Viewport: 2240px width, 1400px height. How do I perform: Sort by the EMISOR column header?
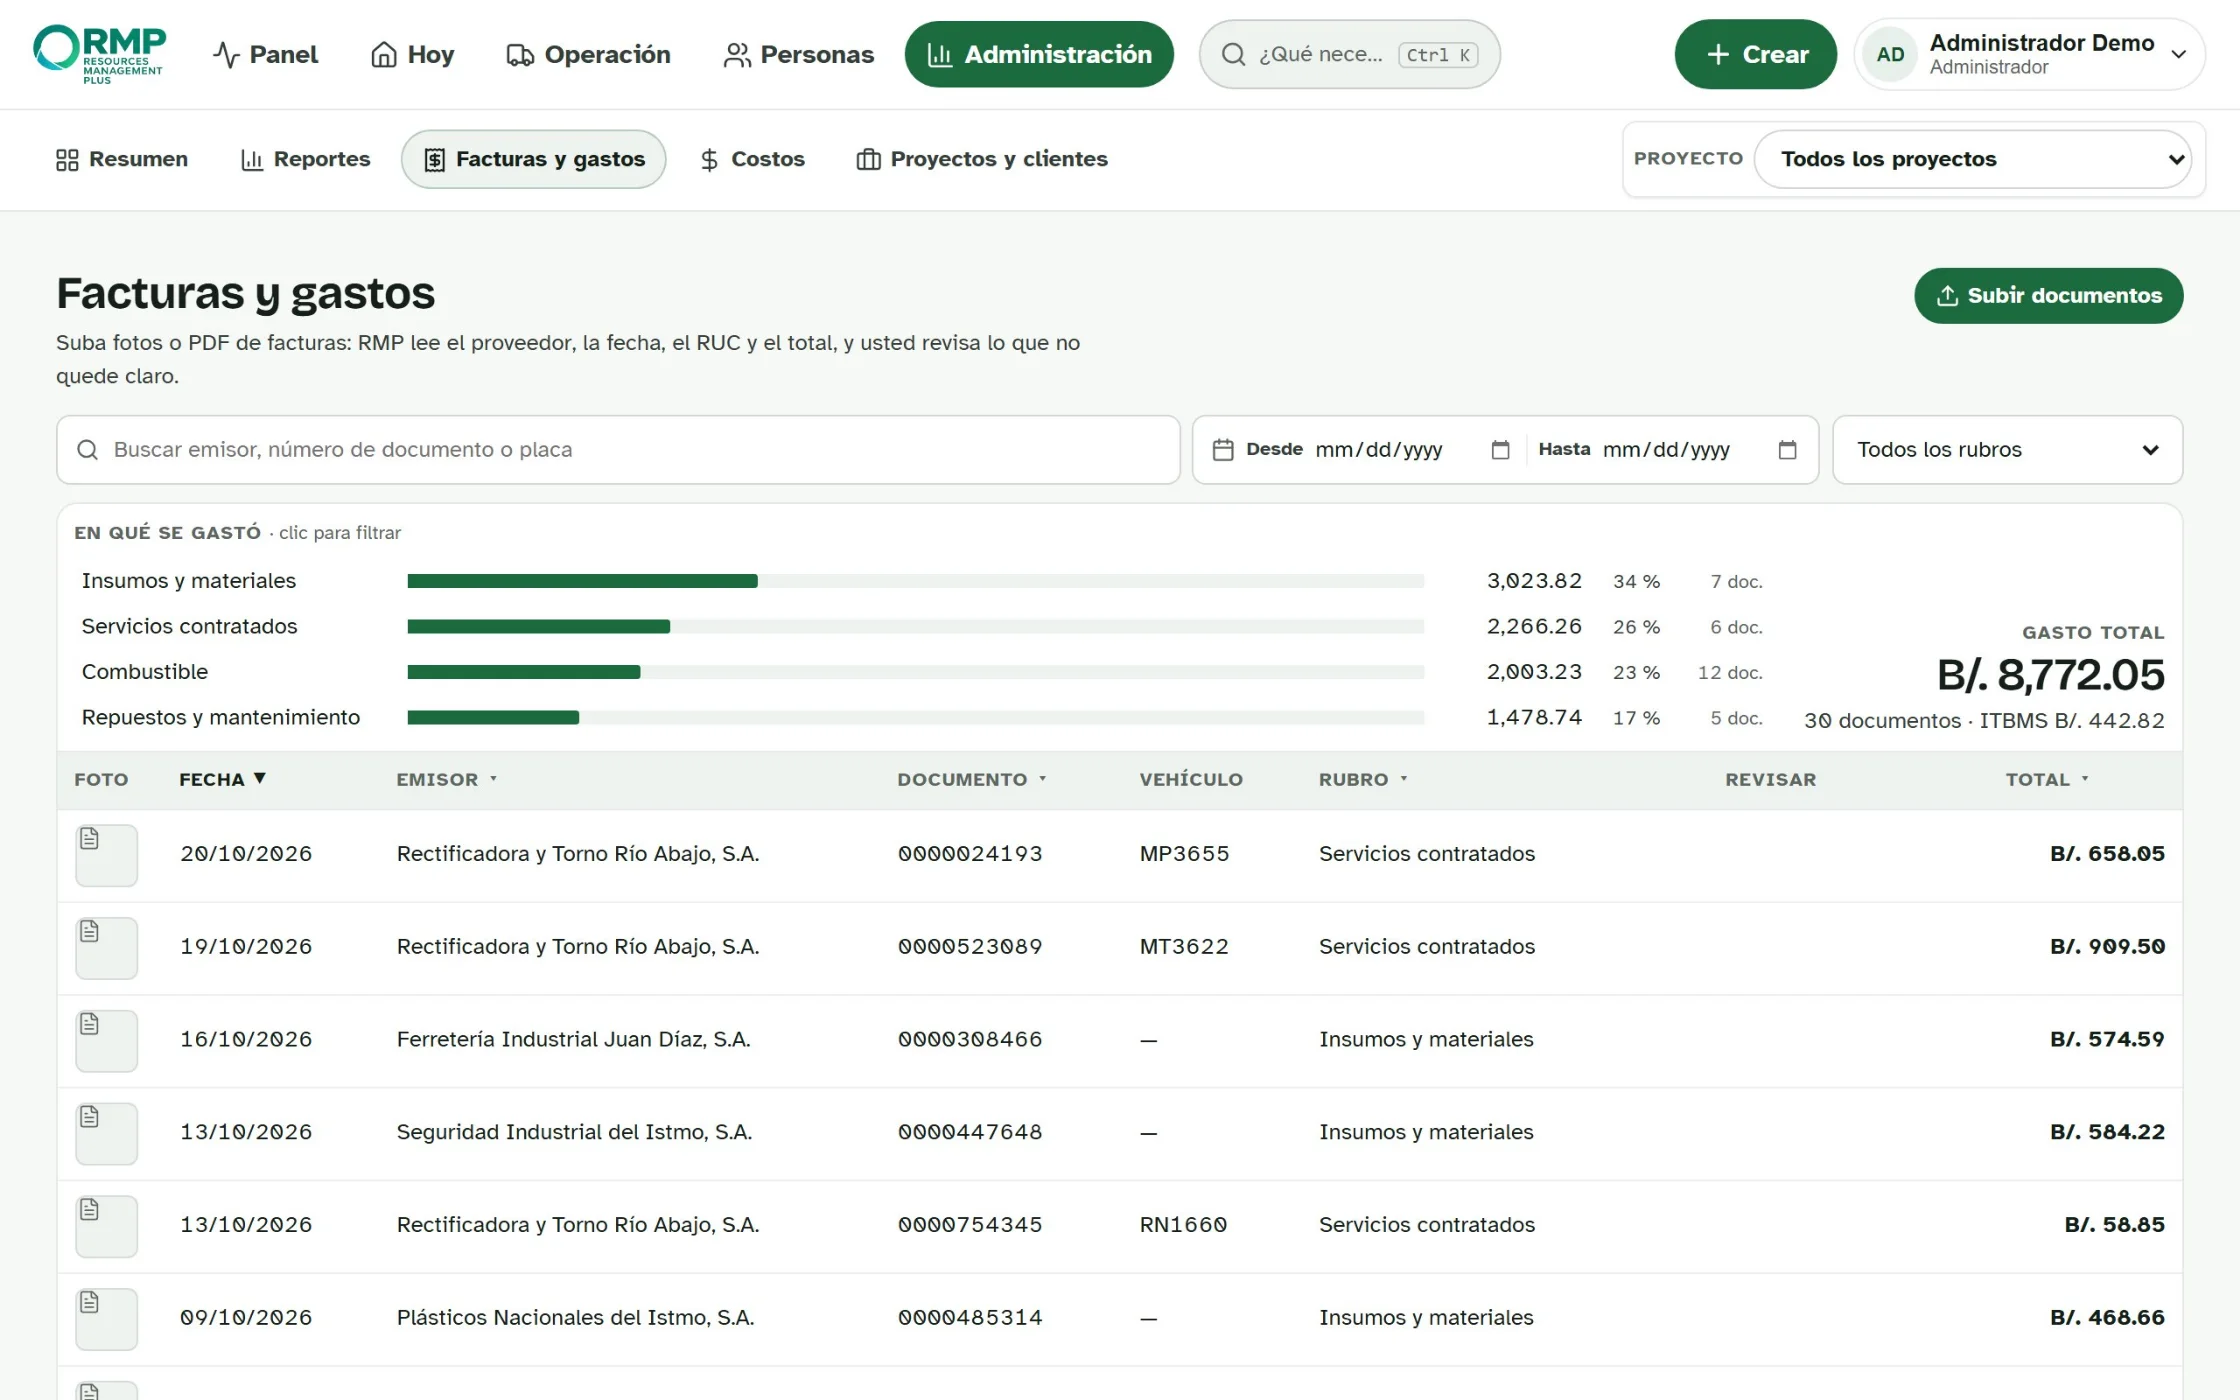pos(446,779)
